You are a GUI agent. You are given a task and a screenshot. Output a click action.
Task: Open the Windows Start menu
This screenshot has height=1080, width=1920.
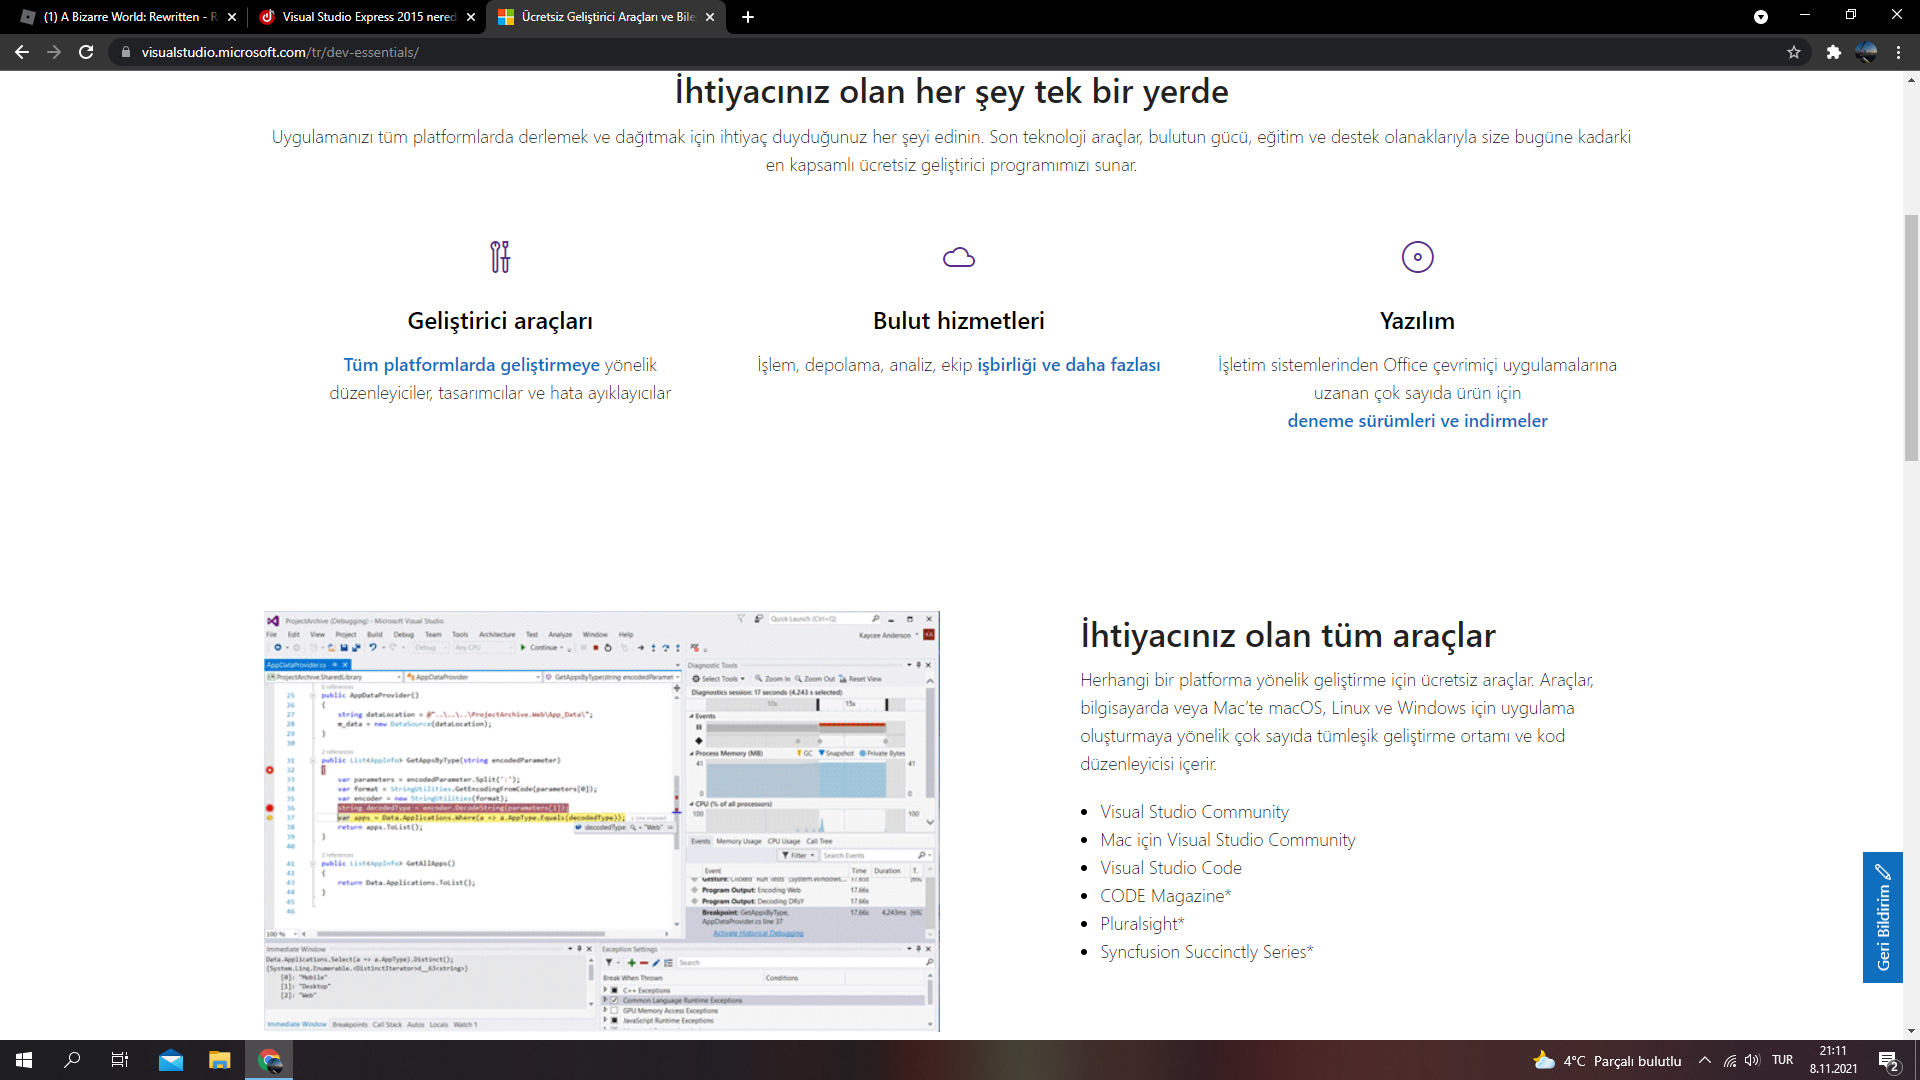24,1060
